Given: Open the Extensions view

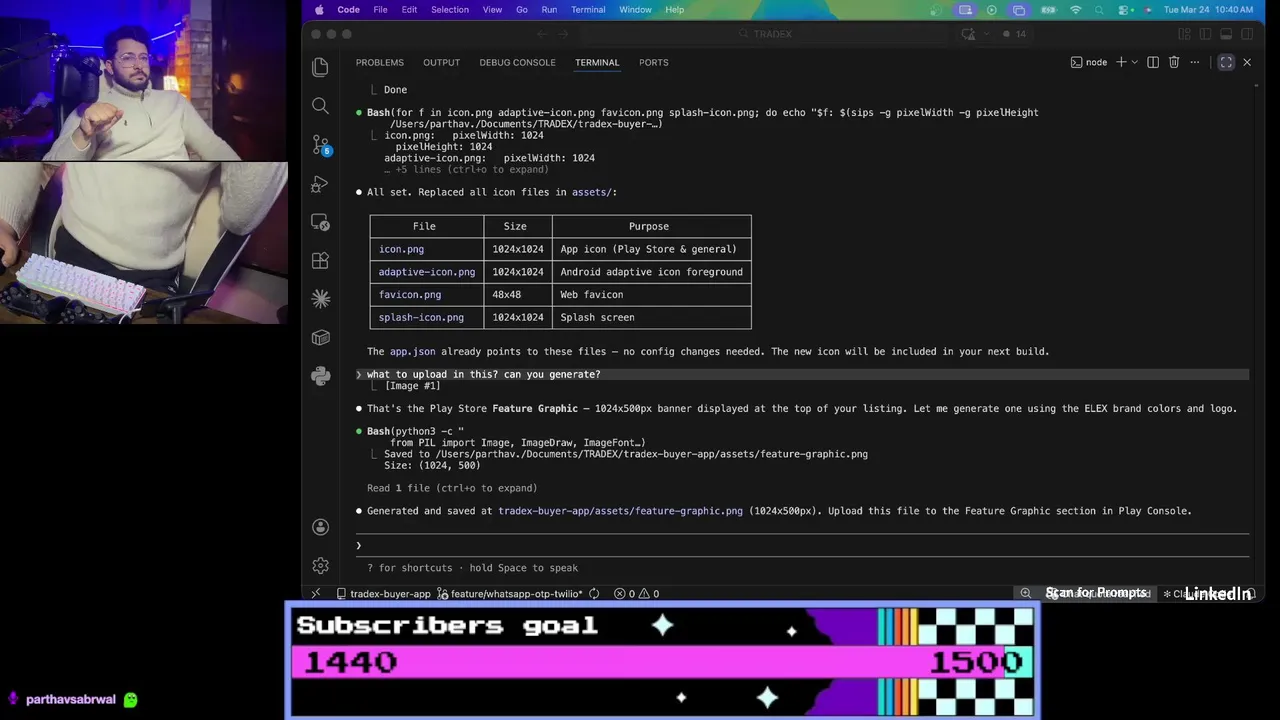Looking at the screenshot, I should pyautogui.click(x=320, y=260).
